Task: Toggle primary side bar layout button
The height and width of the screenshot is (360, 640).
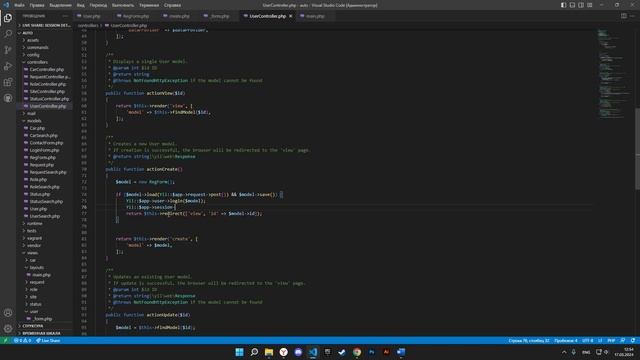Action: [x=563, y=5]
